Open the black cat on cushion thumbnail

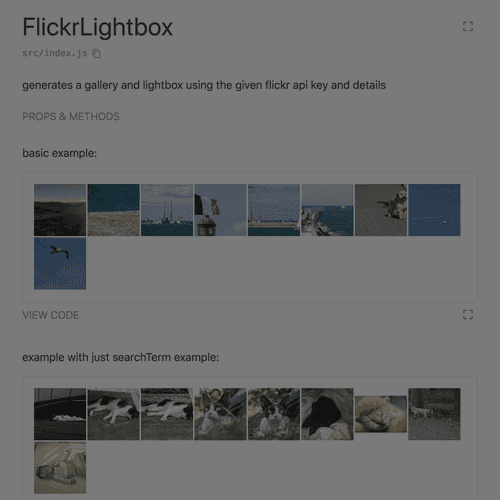click(x=327, y=414)
